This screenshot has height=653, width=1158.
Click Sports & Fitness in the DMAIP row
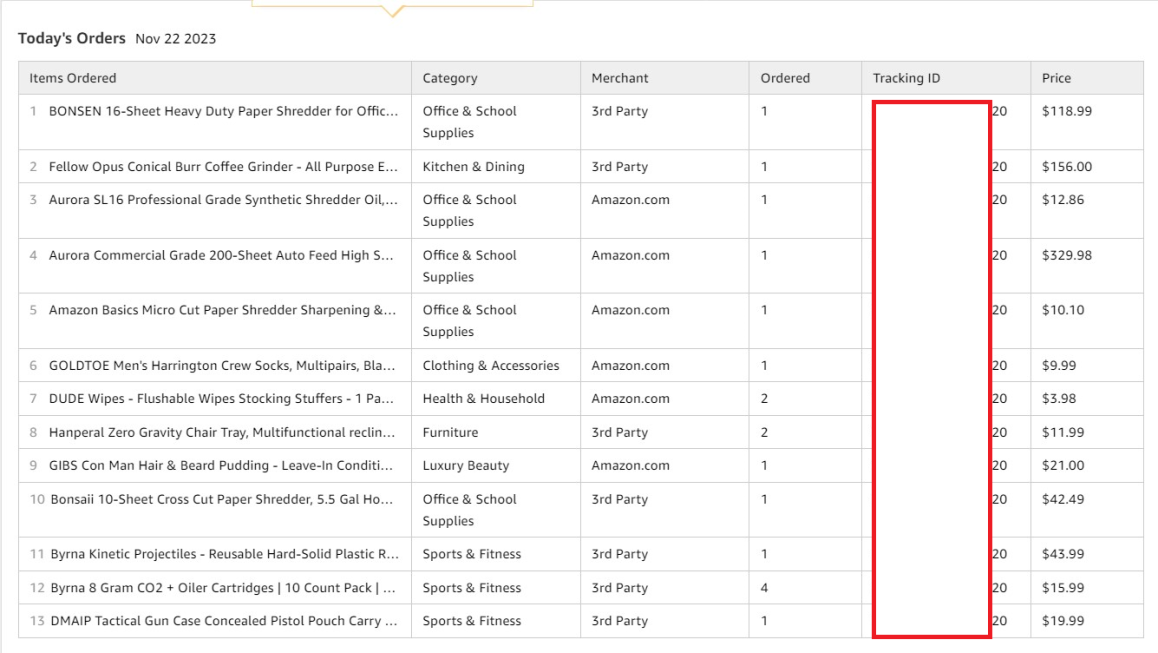(x=472, y=621)
